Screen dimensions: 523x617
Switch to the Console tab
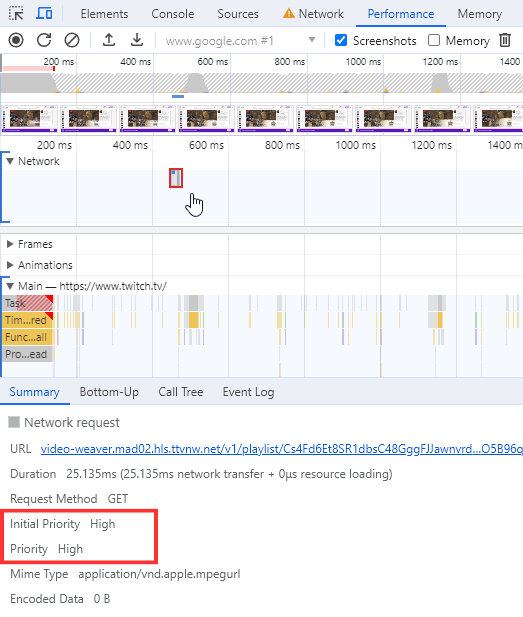[172, 14]
